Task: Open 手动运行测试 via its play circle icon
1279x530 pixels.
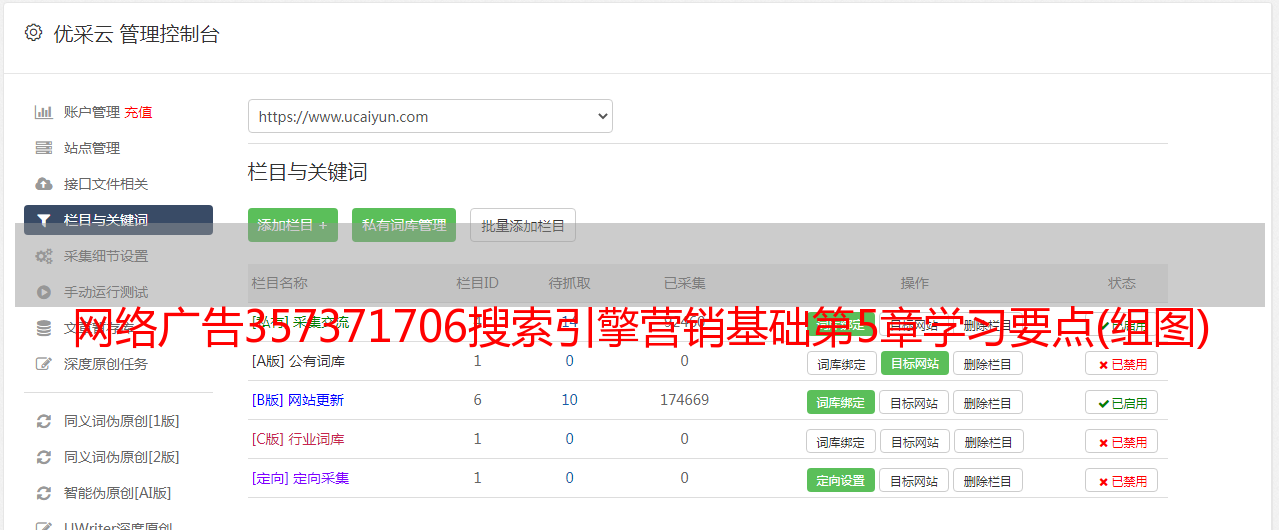Action: coord(43,292)
